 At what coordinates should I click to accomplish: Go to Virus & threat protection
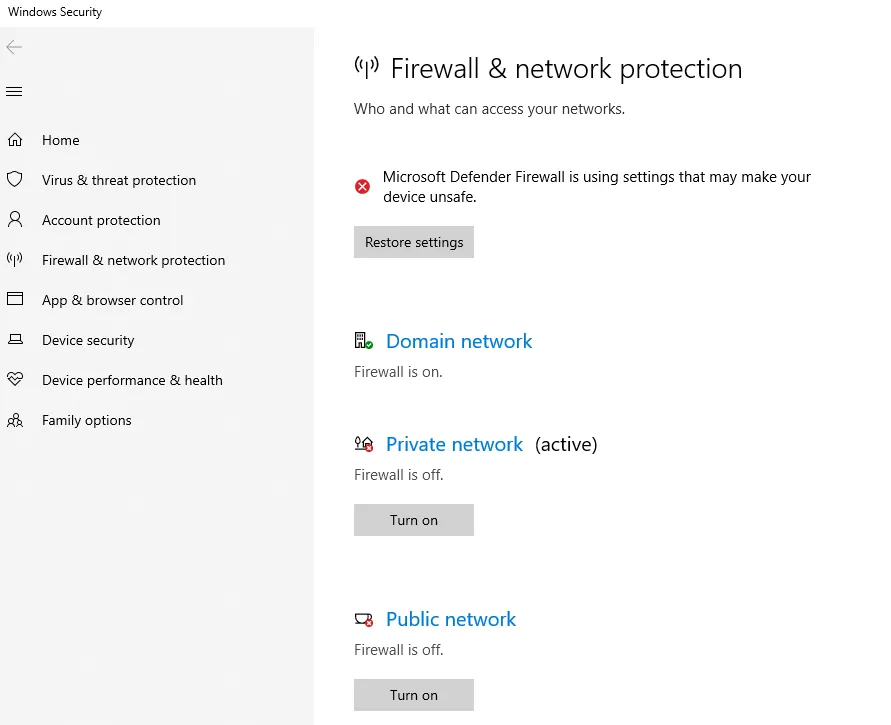point(119,180)
